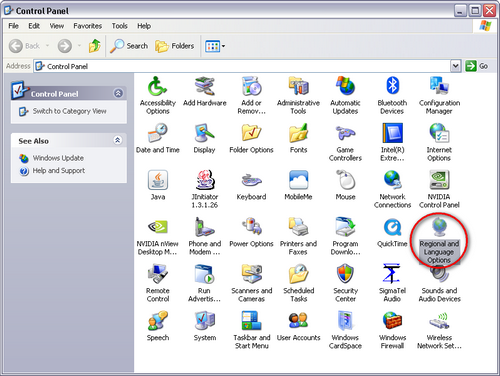Open Date and Time icon
Image resolution: width=500 pixels, height=376 pixels.
pos(157,133)
